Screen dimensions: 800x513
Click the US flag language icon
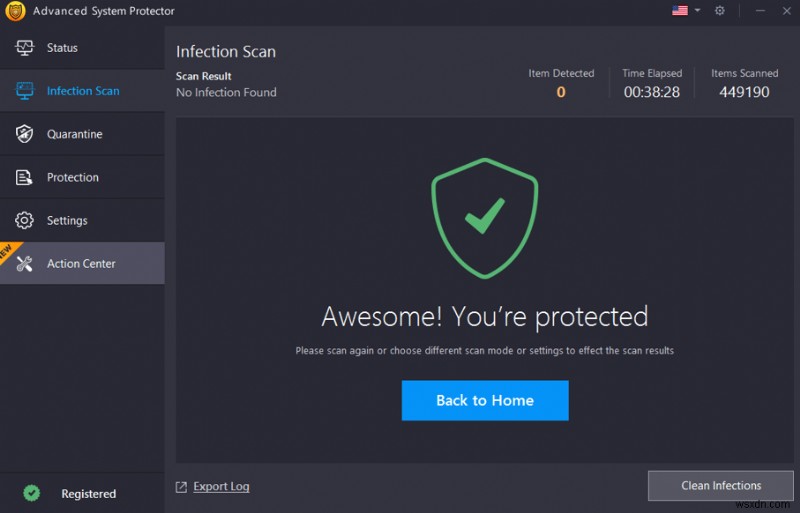(x=680, y=10)
